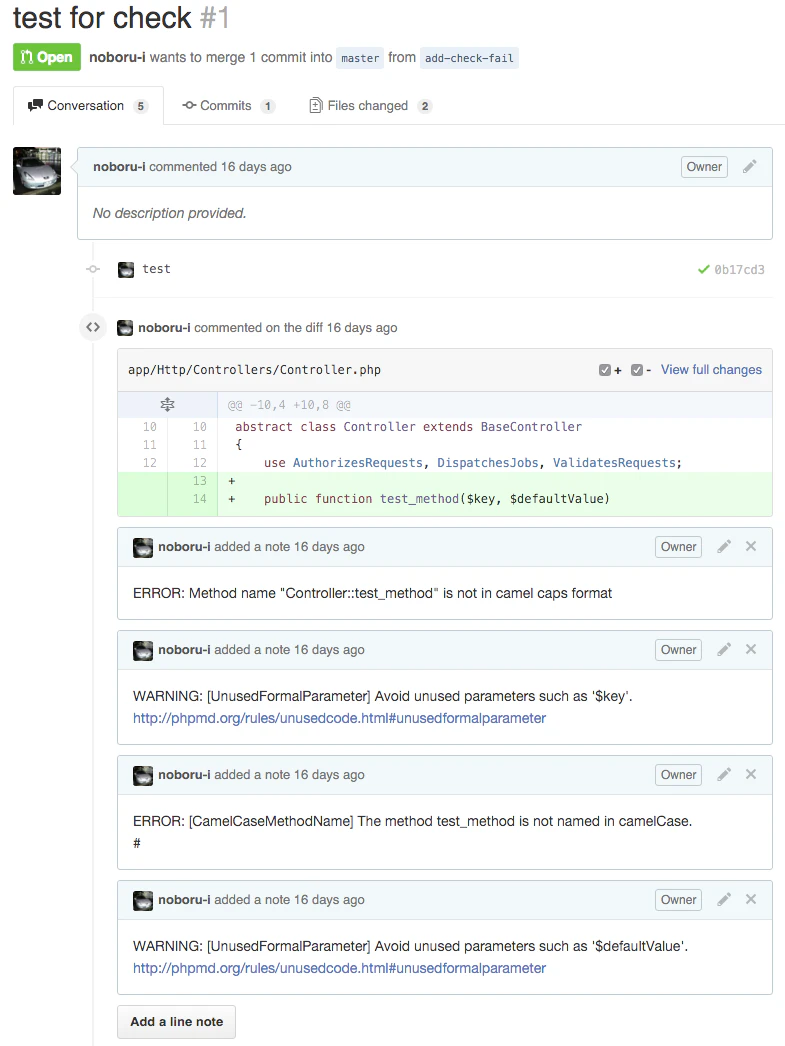
Task: Click '16 days ago' on description comment
Action: 256,167
